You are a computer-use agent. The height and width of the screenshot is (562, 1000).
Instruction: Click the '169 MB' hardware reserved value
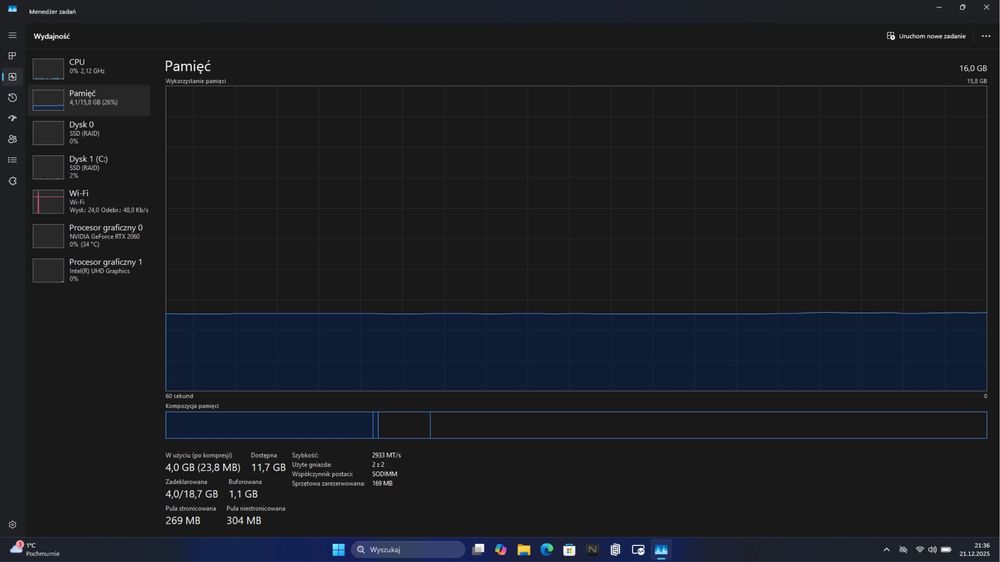click(382, 484)
